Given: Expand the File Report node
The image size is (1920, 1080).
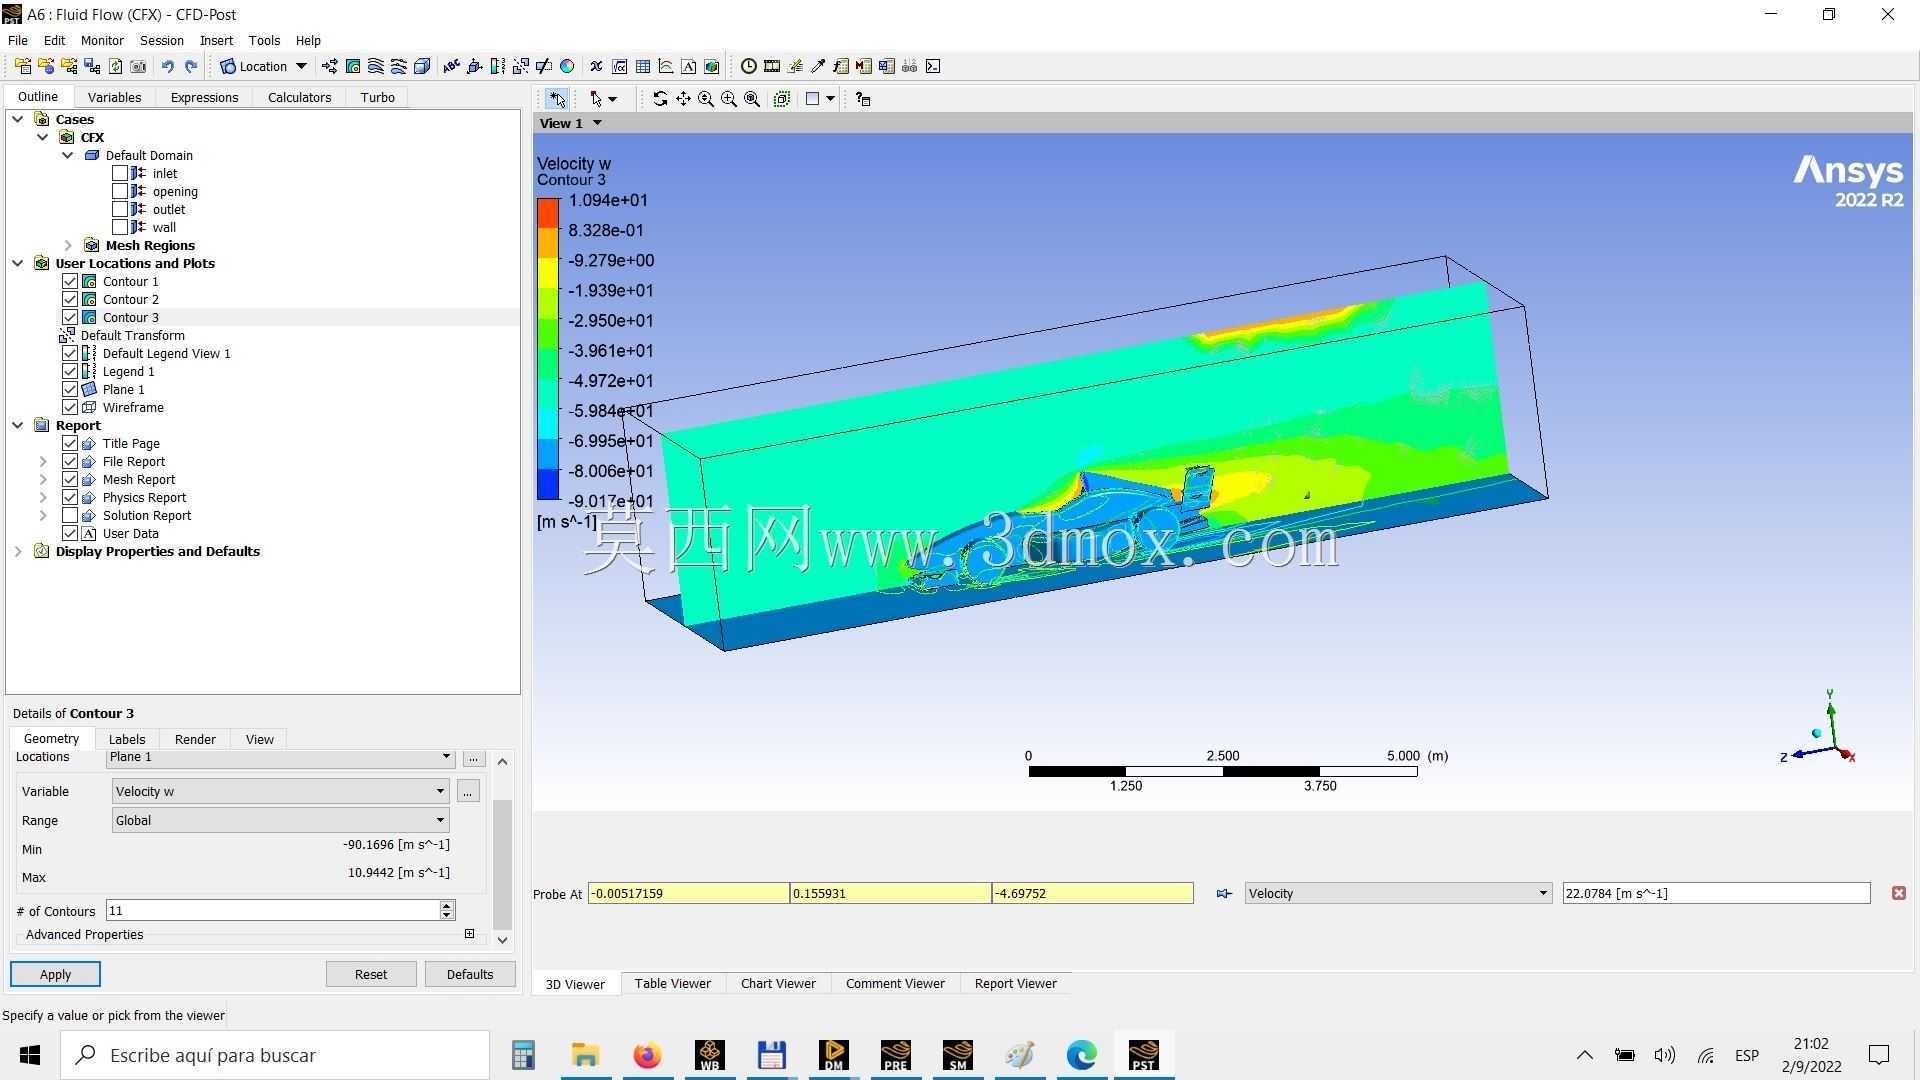Looking at the screenshot, I should [x=43, y=461].
